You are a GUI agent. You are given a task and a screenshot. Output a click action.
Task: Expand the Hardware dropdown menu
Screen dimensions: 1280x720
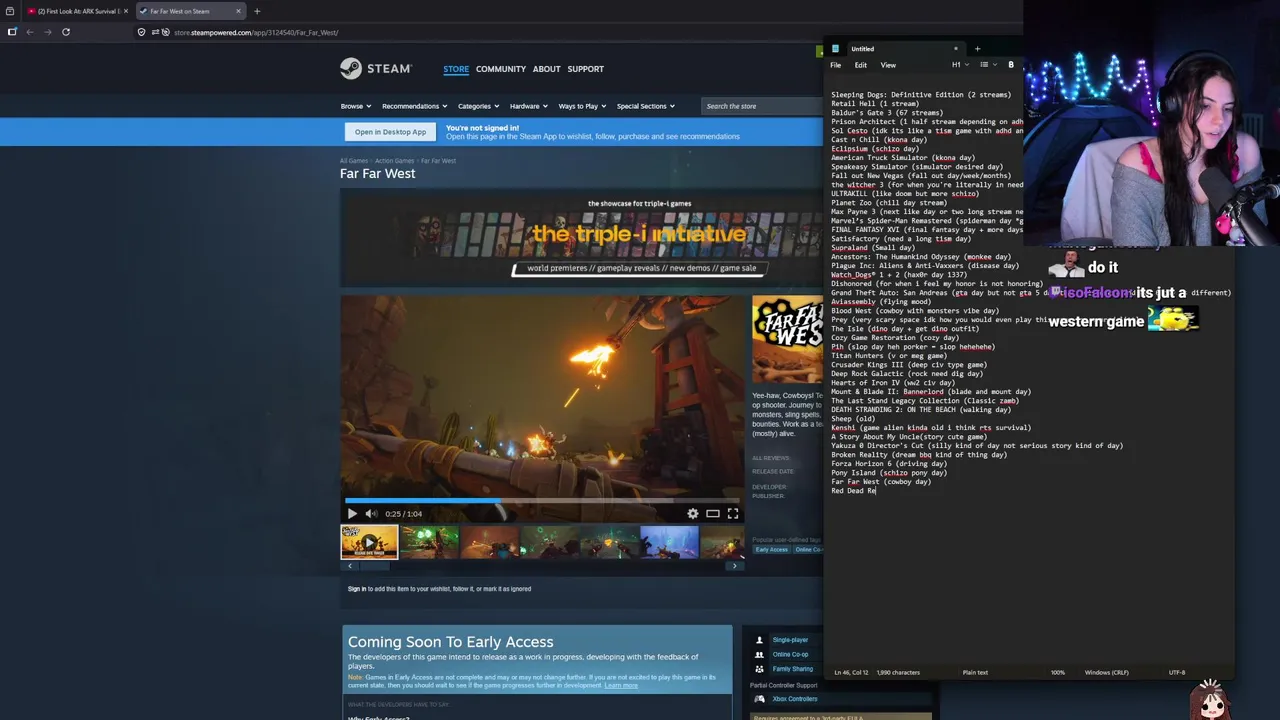pyautogui.click(x=528, y=106)
